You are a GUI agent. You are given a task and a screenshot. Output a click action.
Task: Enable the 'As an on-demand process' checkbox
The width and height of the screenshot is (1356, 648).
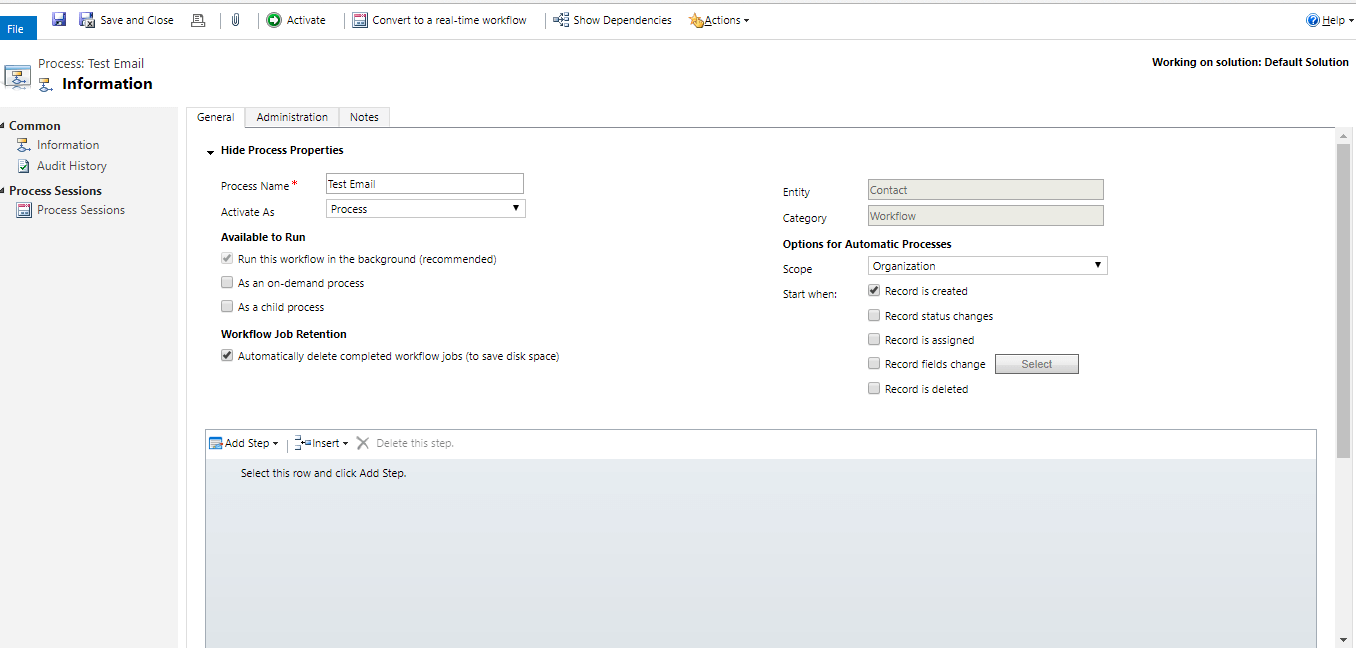227,283
